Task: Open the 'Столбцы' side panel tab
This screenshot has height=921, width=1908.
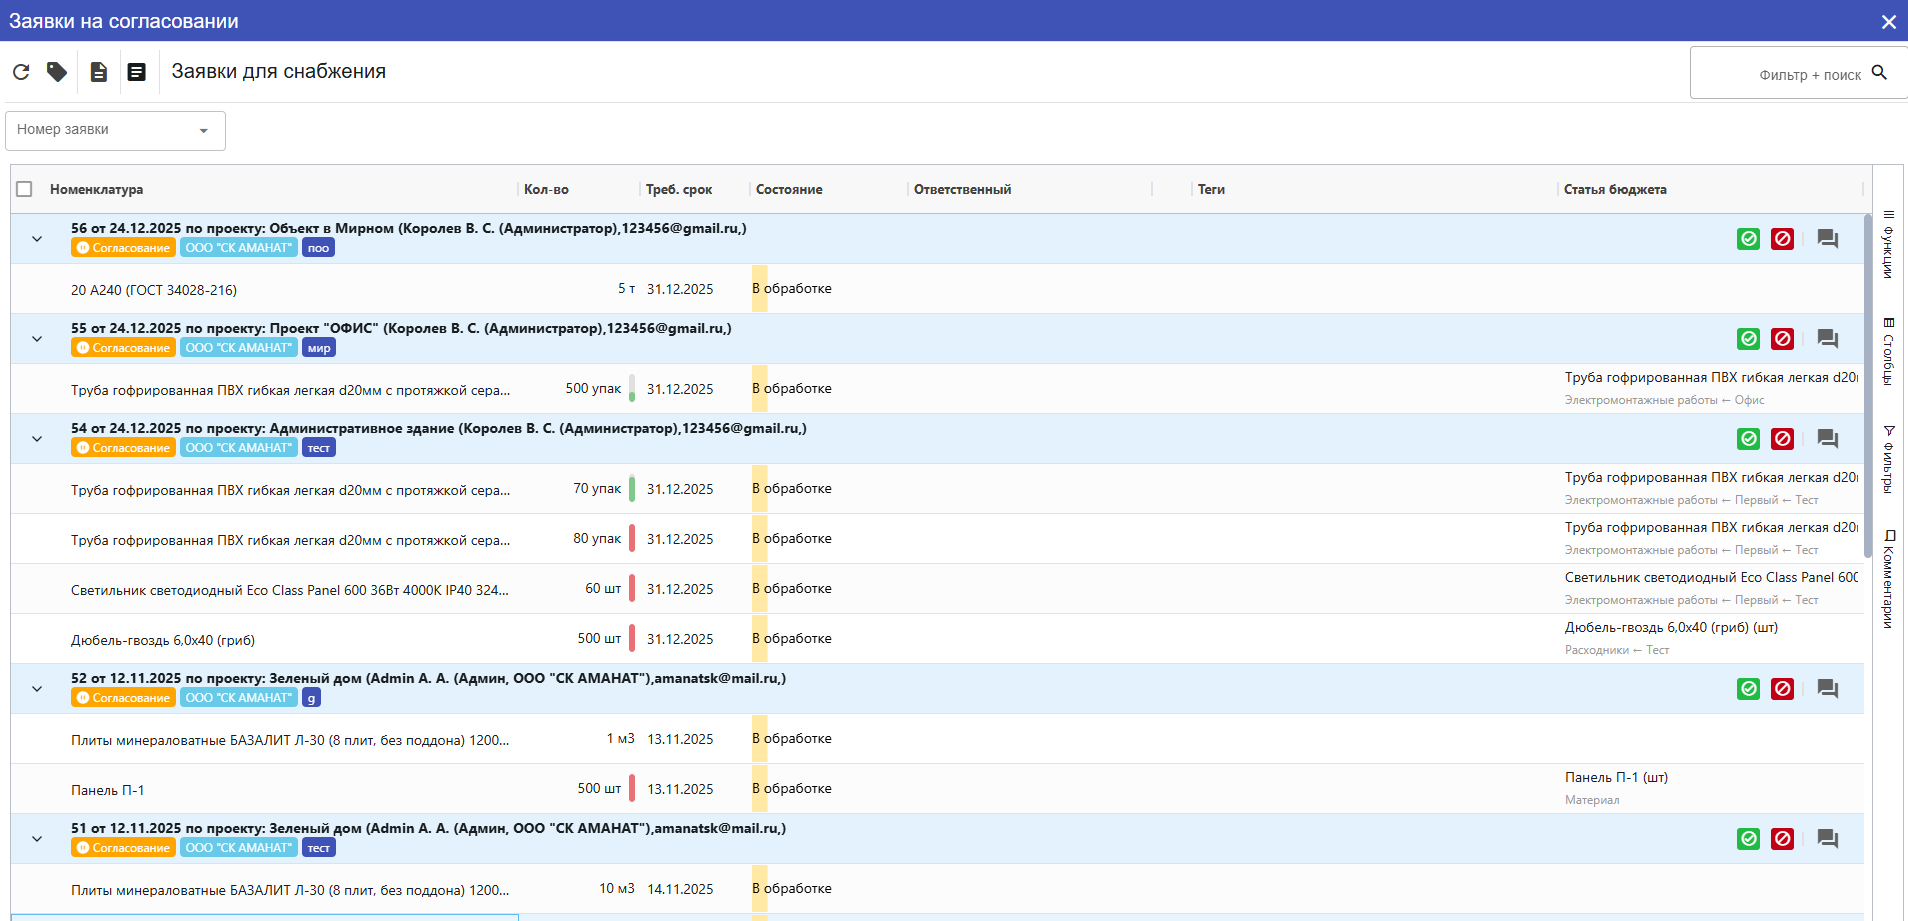Action: click(1888, 351)
